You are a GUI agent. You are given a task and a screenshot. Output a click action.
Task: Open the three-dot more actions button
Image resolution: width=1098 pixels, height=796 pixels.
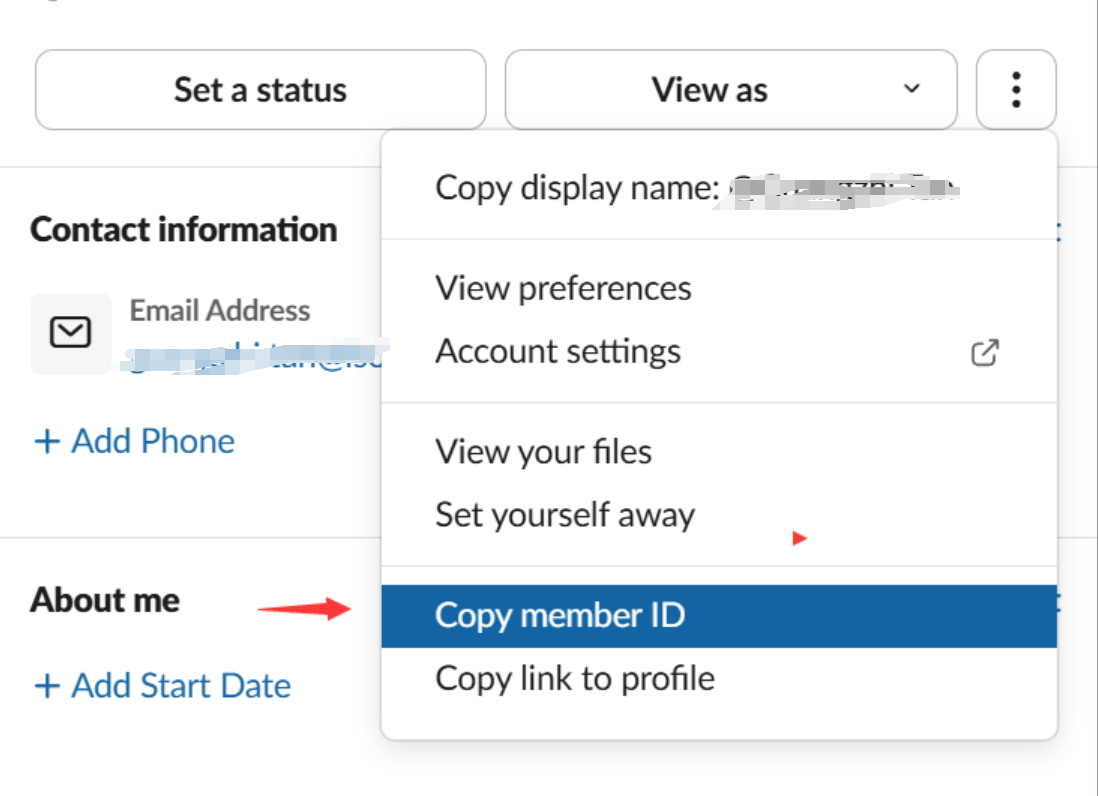pos(1016,90)
